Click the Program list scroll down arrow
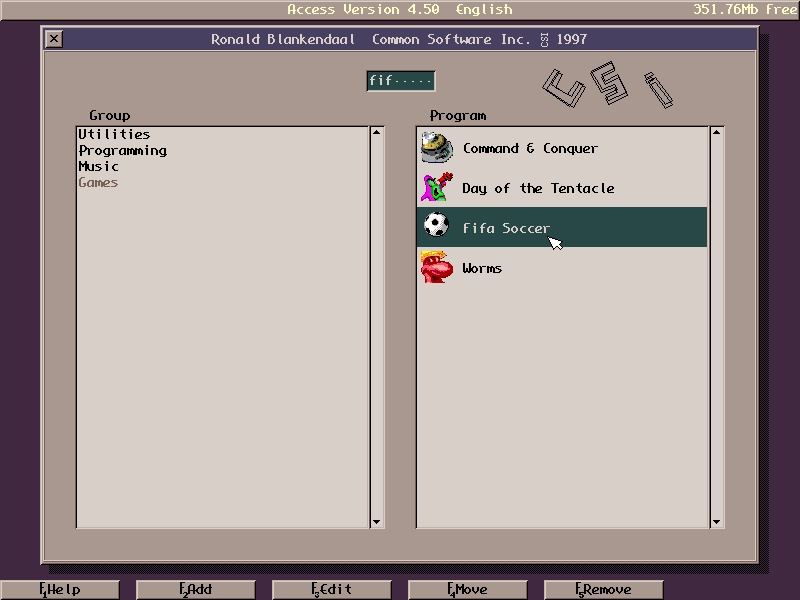Viewport: 800px width, 600px height. pos(716,521)
